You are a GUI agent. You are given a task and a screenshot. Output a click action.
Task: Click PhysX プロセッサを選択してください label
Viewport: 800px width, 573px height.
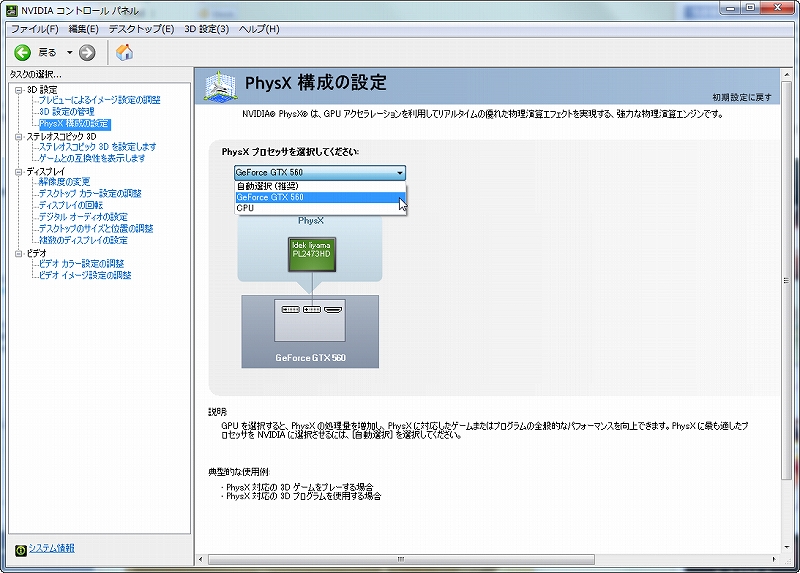tap(290, 152)
